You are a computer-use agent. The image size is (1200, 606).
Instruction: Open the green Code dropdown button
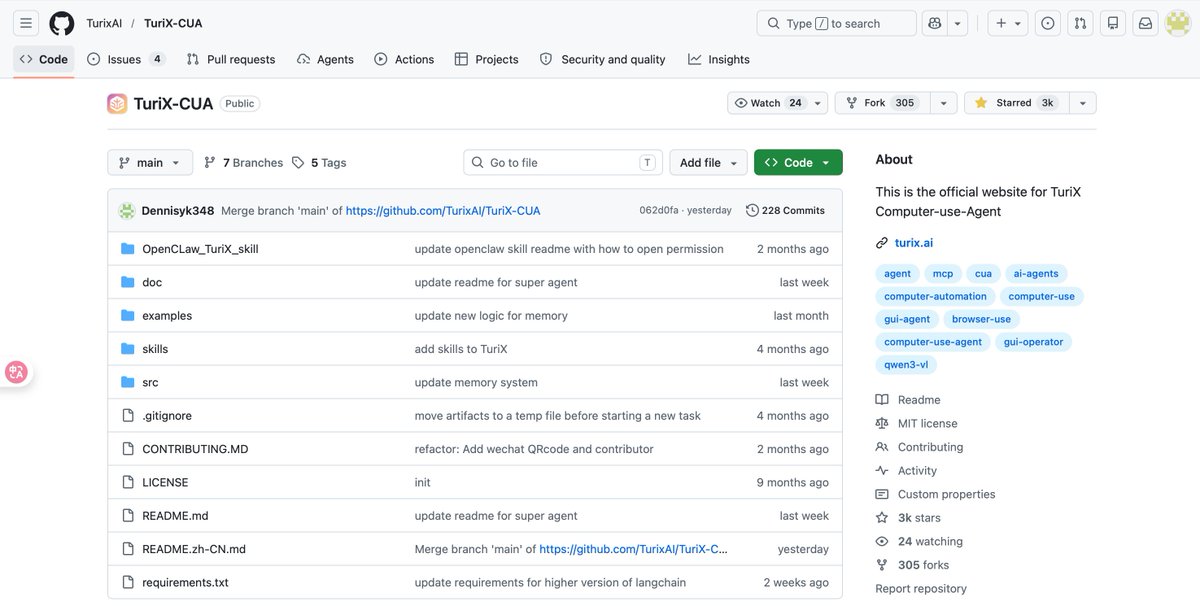coord(798,162)
